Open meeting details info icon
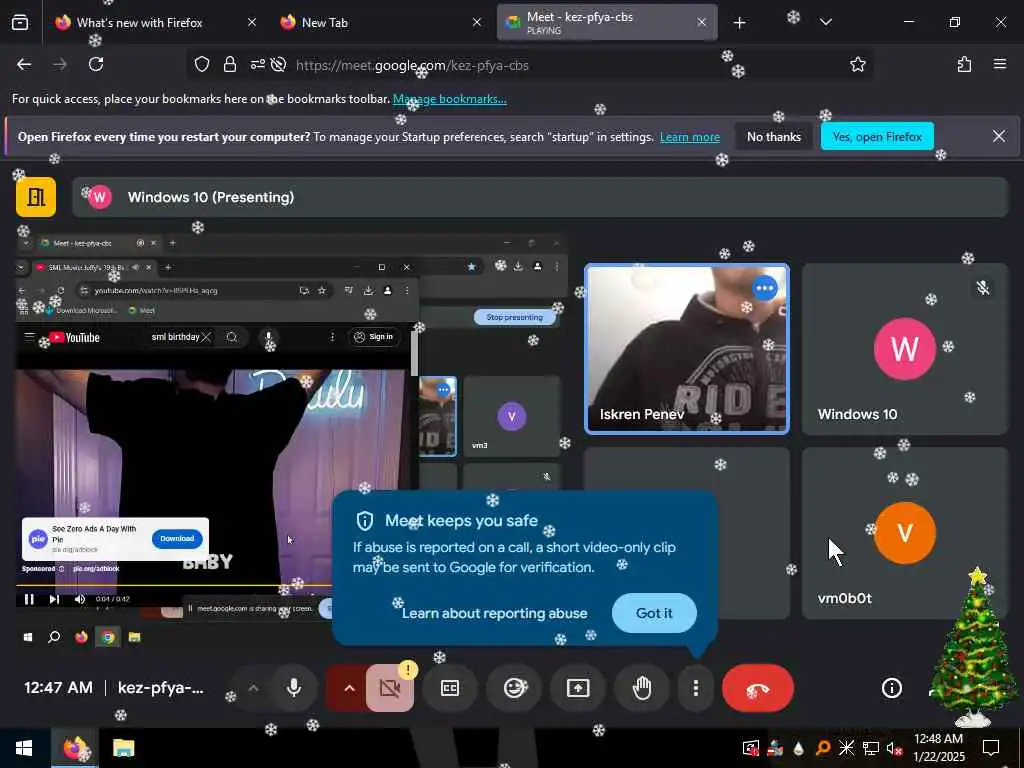Viewport: 1024px width, 768px height. click(891, 688)
